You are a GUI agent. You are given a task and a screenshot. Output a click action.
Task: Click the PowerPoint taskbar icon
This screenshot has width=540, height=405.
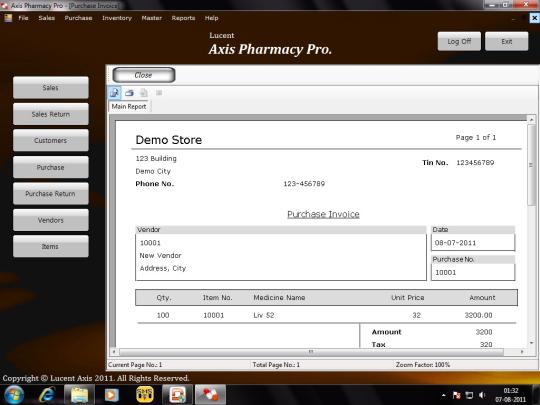pyautogui.click(x=177, y=395)
